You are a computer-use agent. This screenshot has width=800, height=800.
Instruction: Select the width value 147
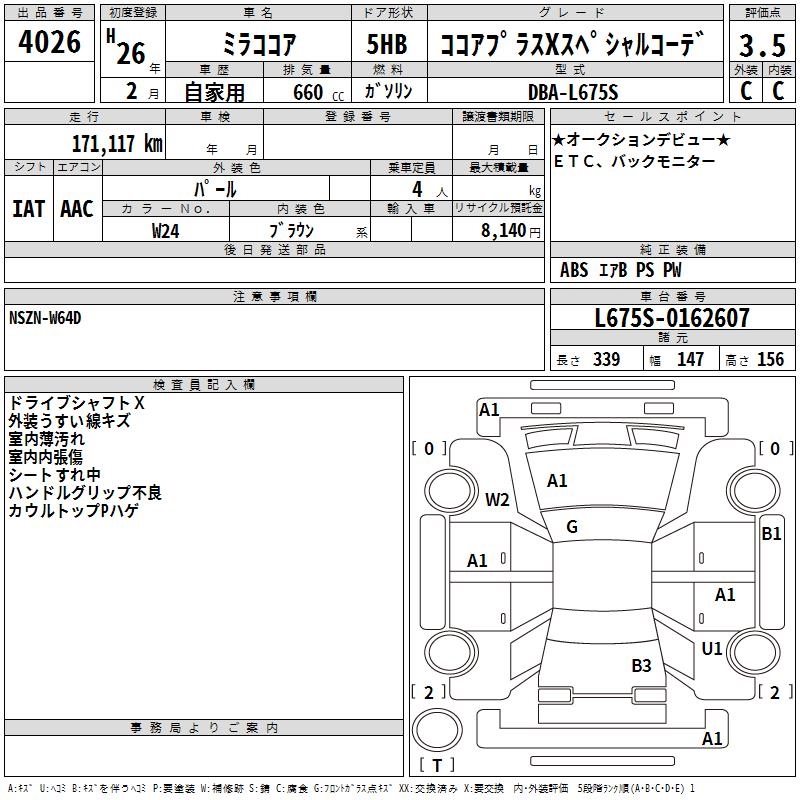(x=690, y=359)
